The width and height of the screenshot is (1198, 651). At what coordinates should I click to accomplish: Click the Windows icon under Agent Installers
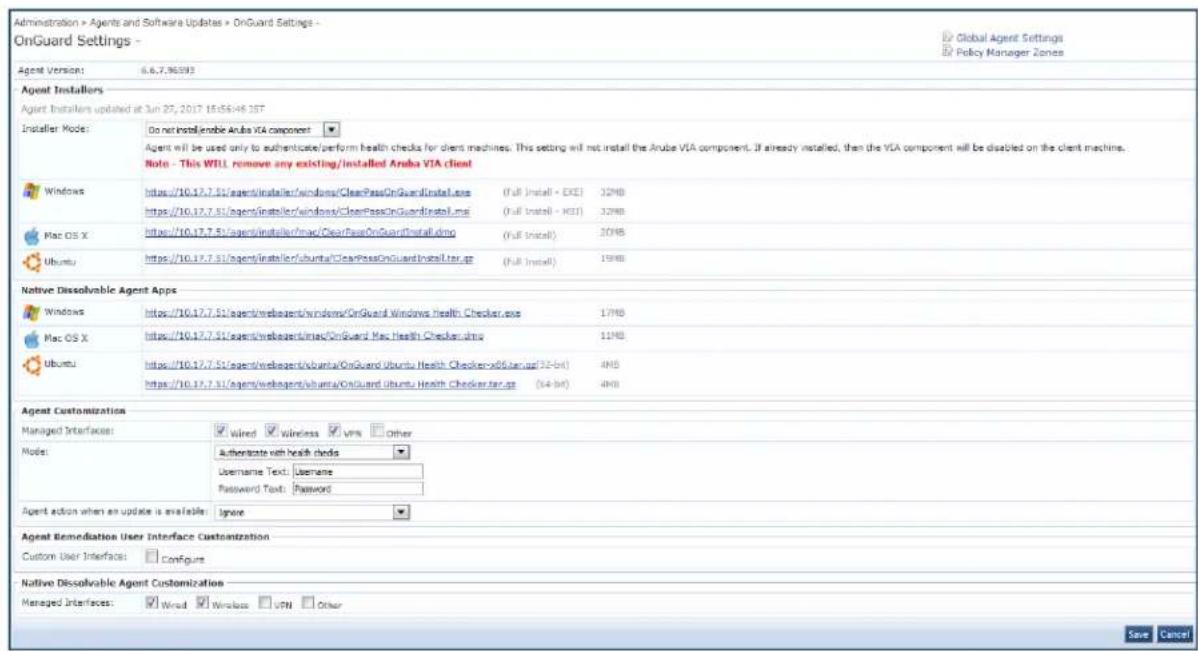[x=31, y=191]
